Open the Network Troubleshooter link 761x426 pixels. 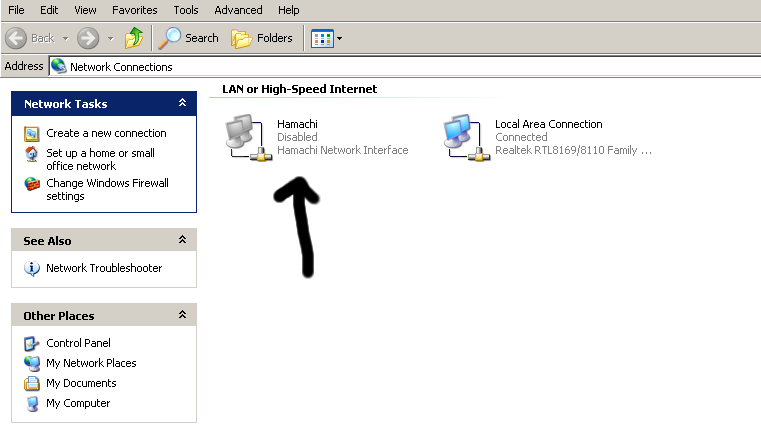(104, 268)
